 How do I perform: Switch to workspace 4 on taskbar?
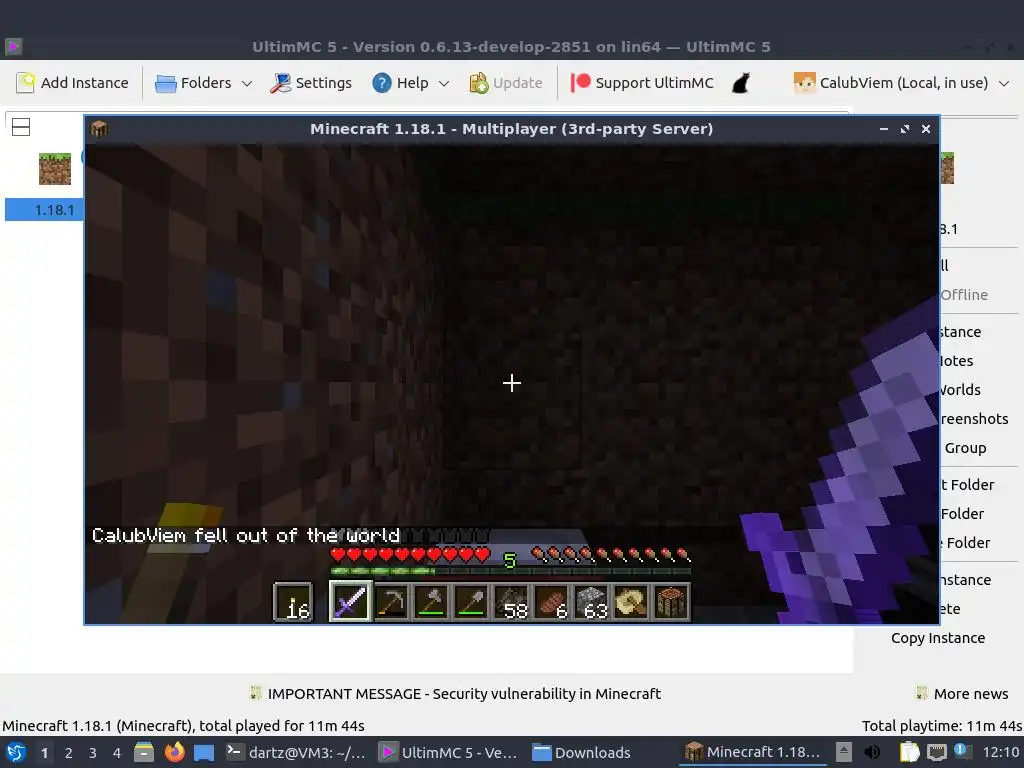(x=117, y=753)
